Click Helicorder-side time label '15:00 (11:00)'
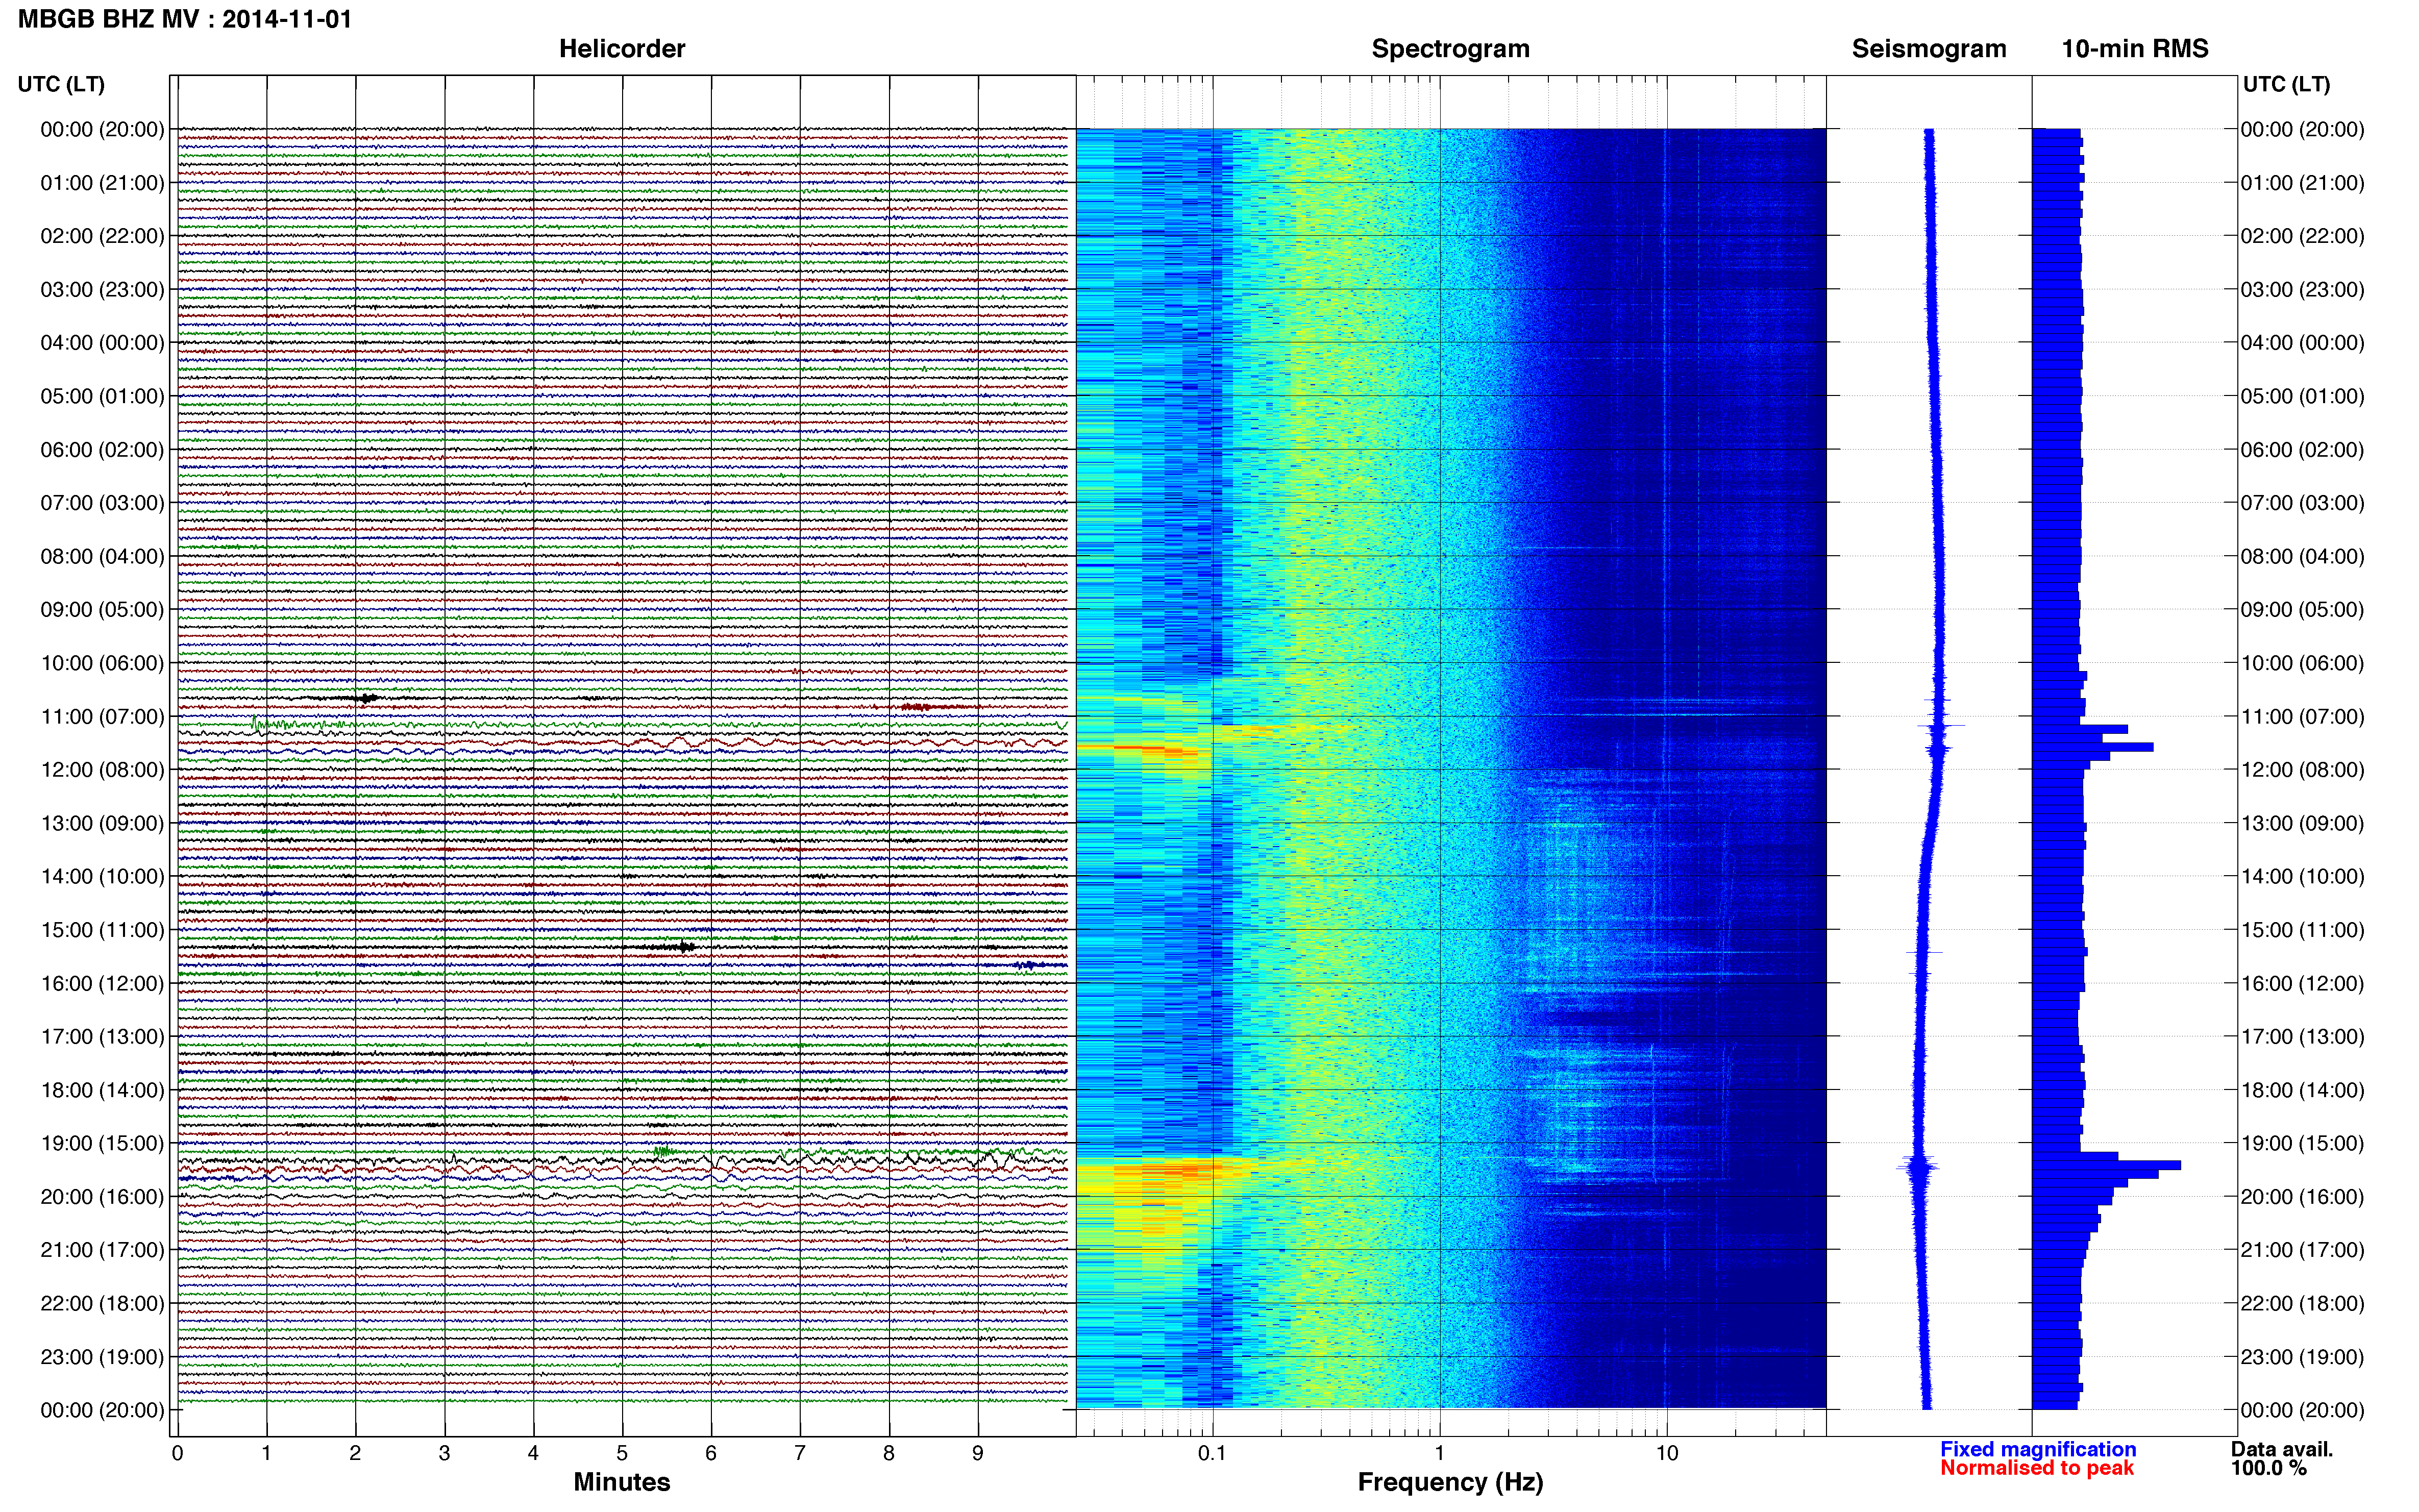The width and height of the screenshot is (2419, 1512). [102, 930]
